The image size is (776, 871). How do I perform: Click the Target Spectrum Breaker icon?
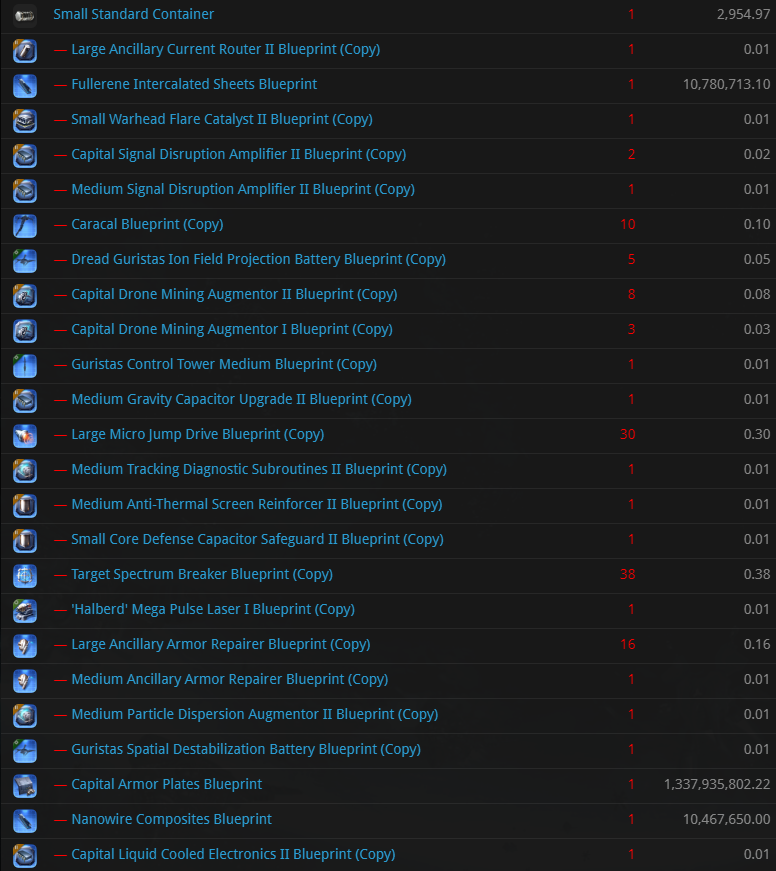(24, 575)
